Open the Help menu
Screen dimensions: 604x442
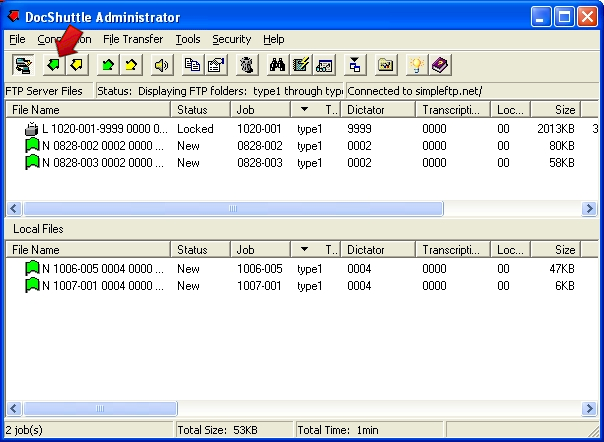(274, 39)
